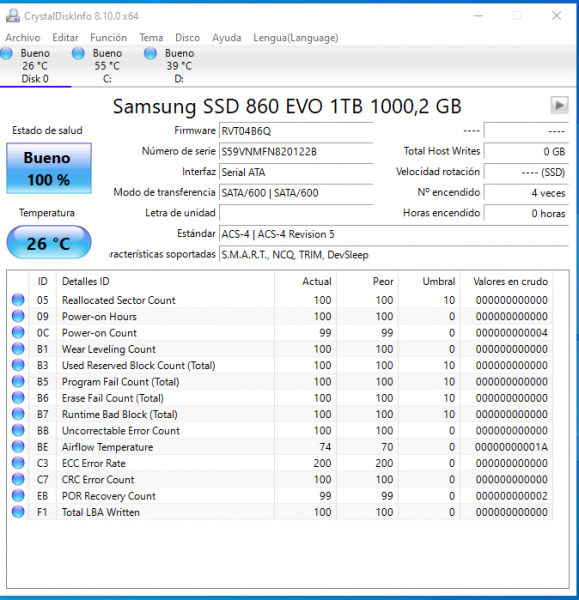The height and width of the screenshot is (600, 579).
Task: Click blue health orb for drive D:
Action: point(150,53)
